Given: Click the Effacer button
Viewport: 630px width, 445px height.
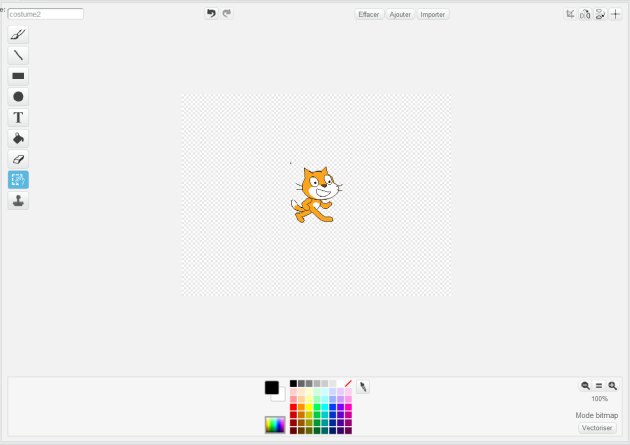Looking at the screenshot, I should (x=369, y=15).
